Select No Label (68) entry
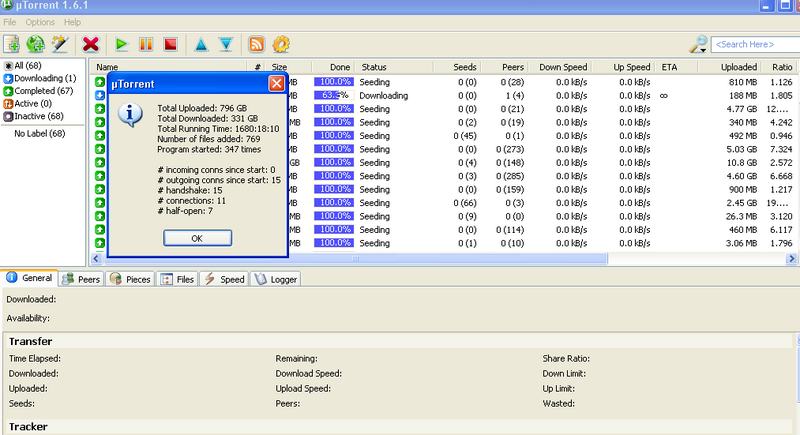 pyautogui.click(x=40, y=134)
